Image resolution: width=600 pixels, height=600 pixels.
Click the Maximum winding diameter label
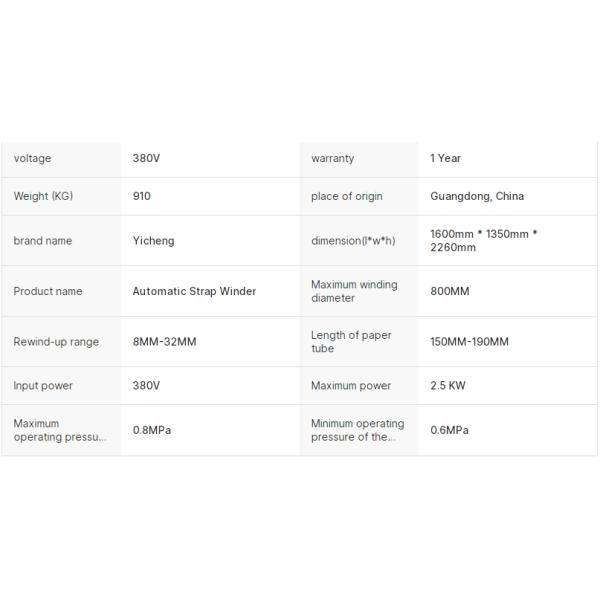354,291
